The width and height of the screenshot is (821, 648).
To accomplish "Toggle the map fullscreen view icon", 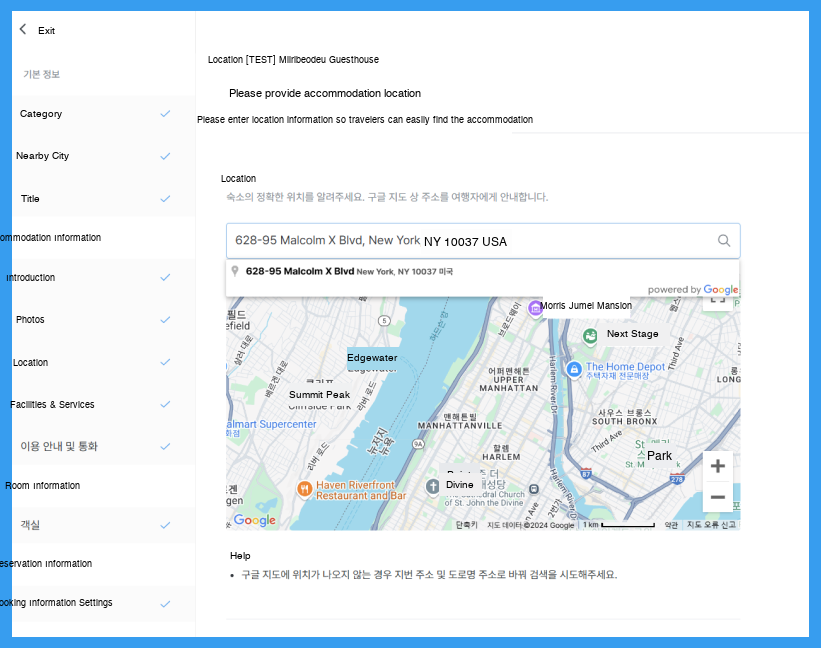I will 717,301.
